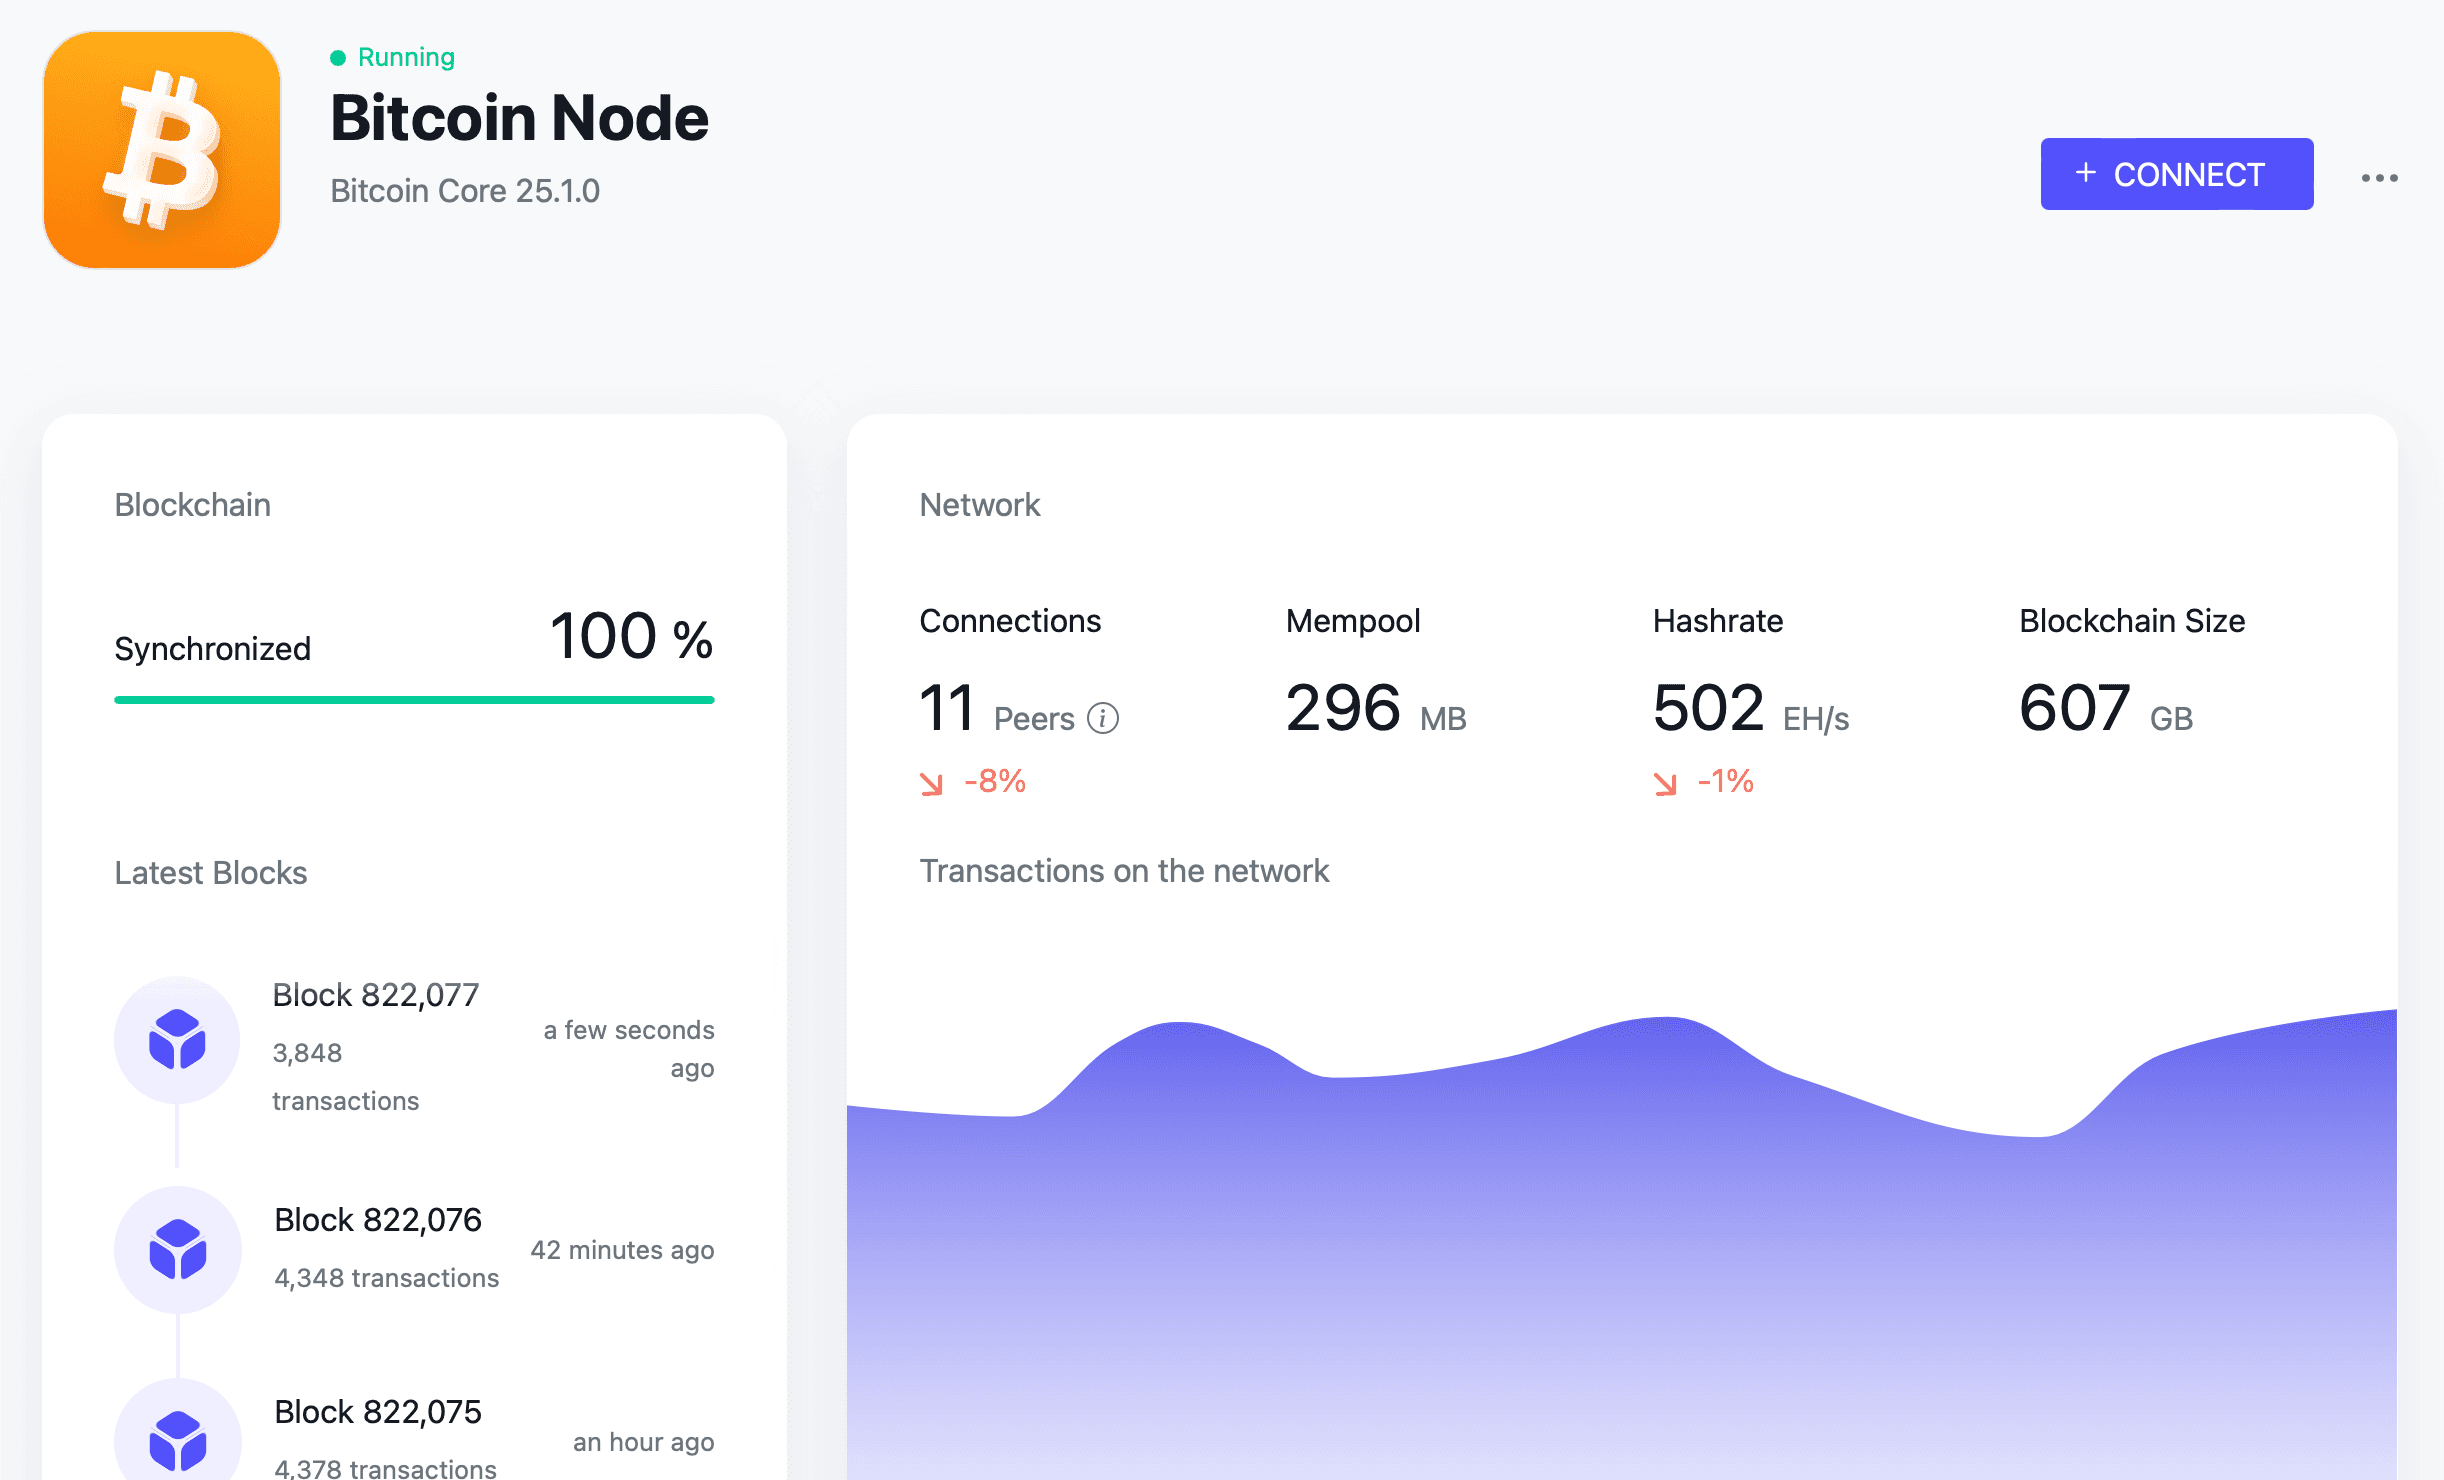Click the -1% hashrate change
2444x1480 pixels.
pos(1726,781)
